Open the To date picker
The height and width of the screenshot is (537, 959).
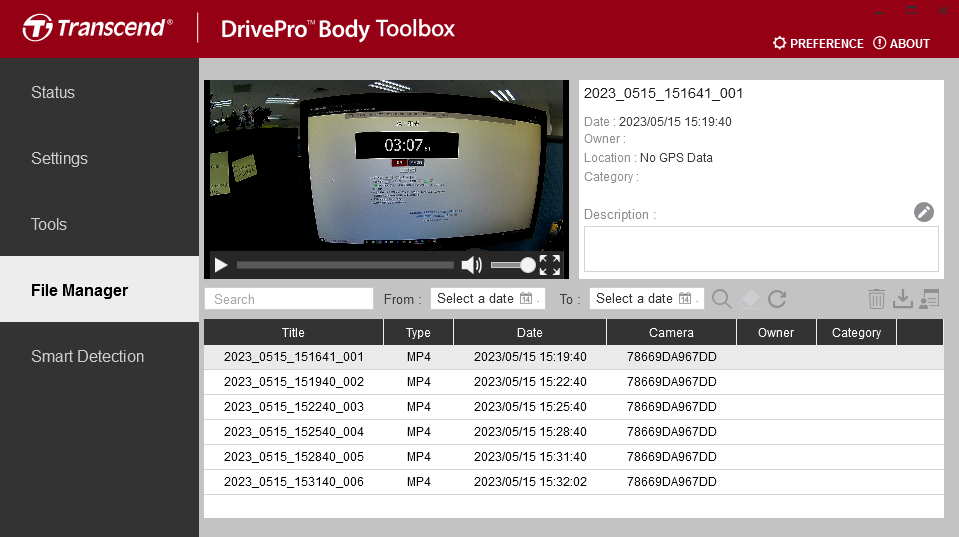[x=646, y=298]
